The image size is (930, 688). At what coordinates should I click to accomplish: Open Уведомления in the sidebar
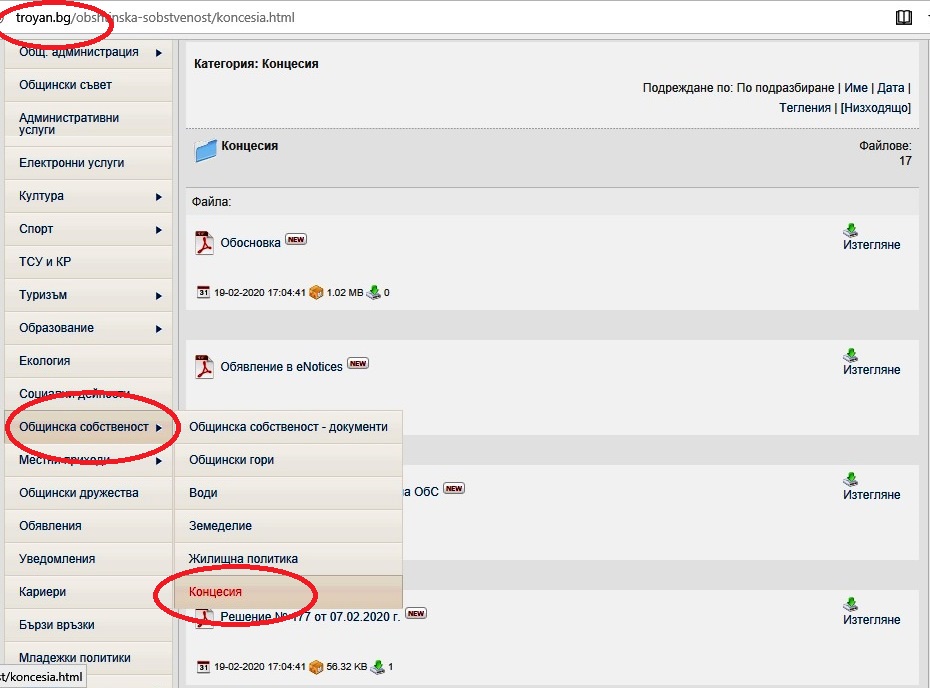click(x=88, y=559)
